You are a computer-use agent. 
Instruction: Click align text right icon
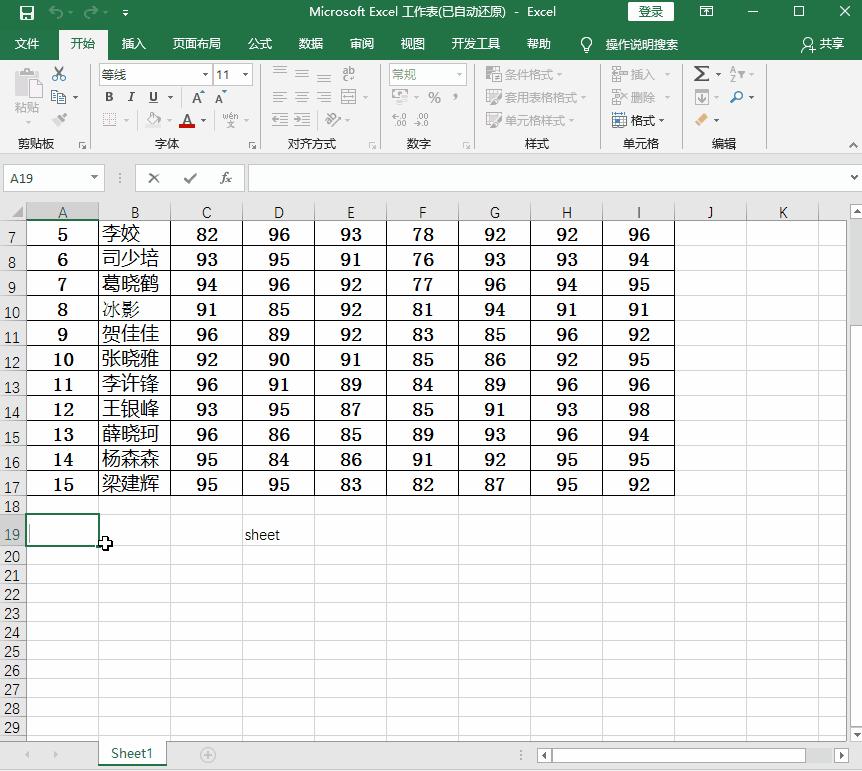[324, 97]
